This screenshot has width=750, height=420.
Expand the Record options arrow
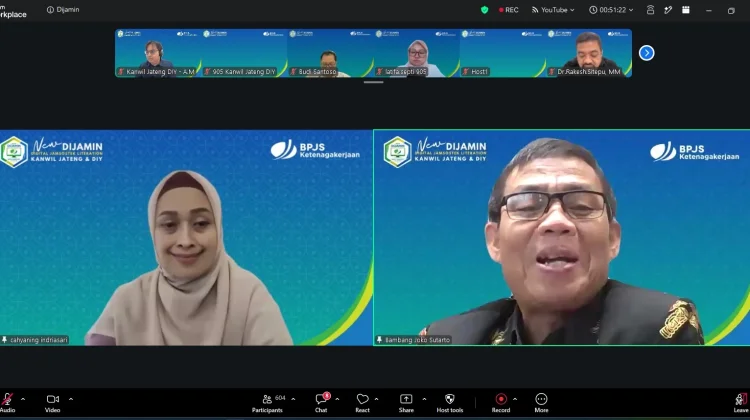point(515,399)
